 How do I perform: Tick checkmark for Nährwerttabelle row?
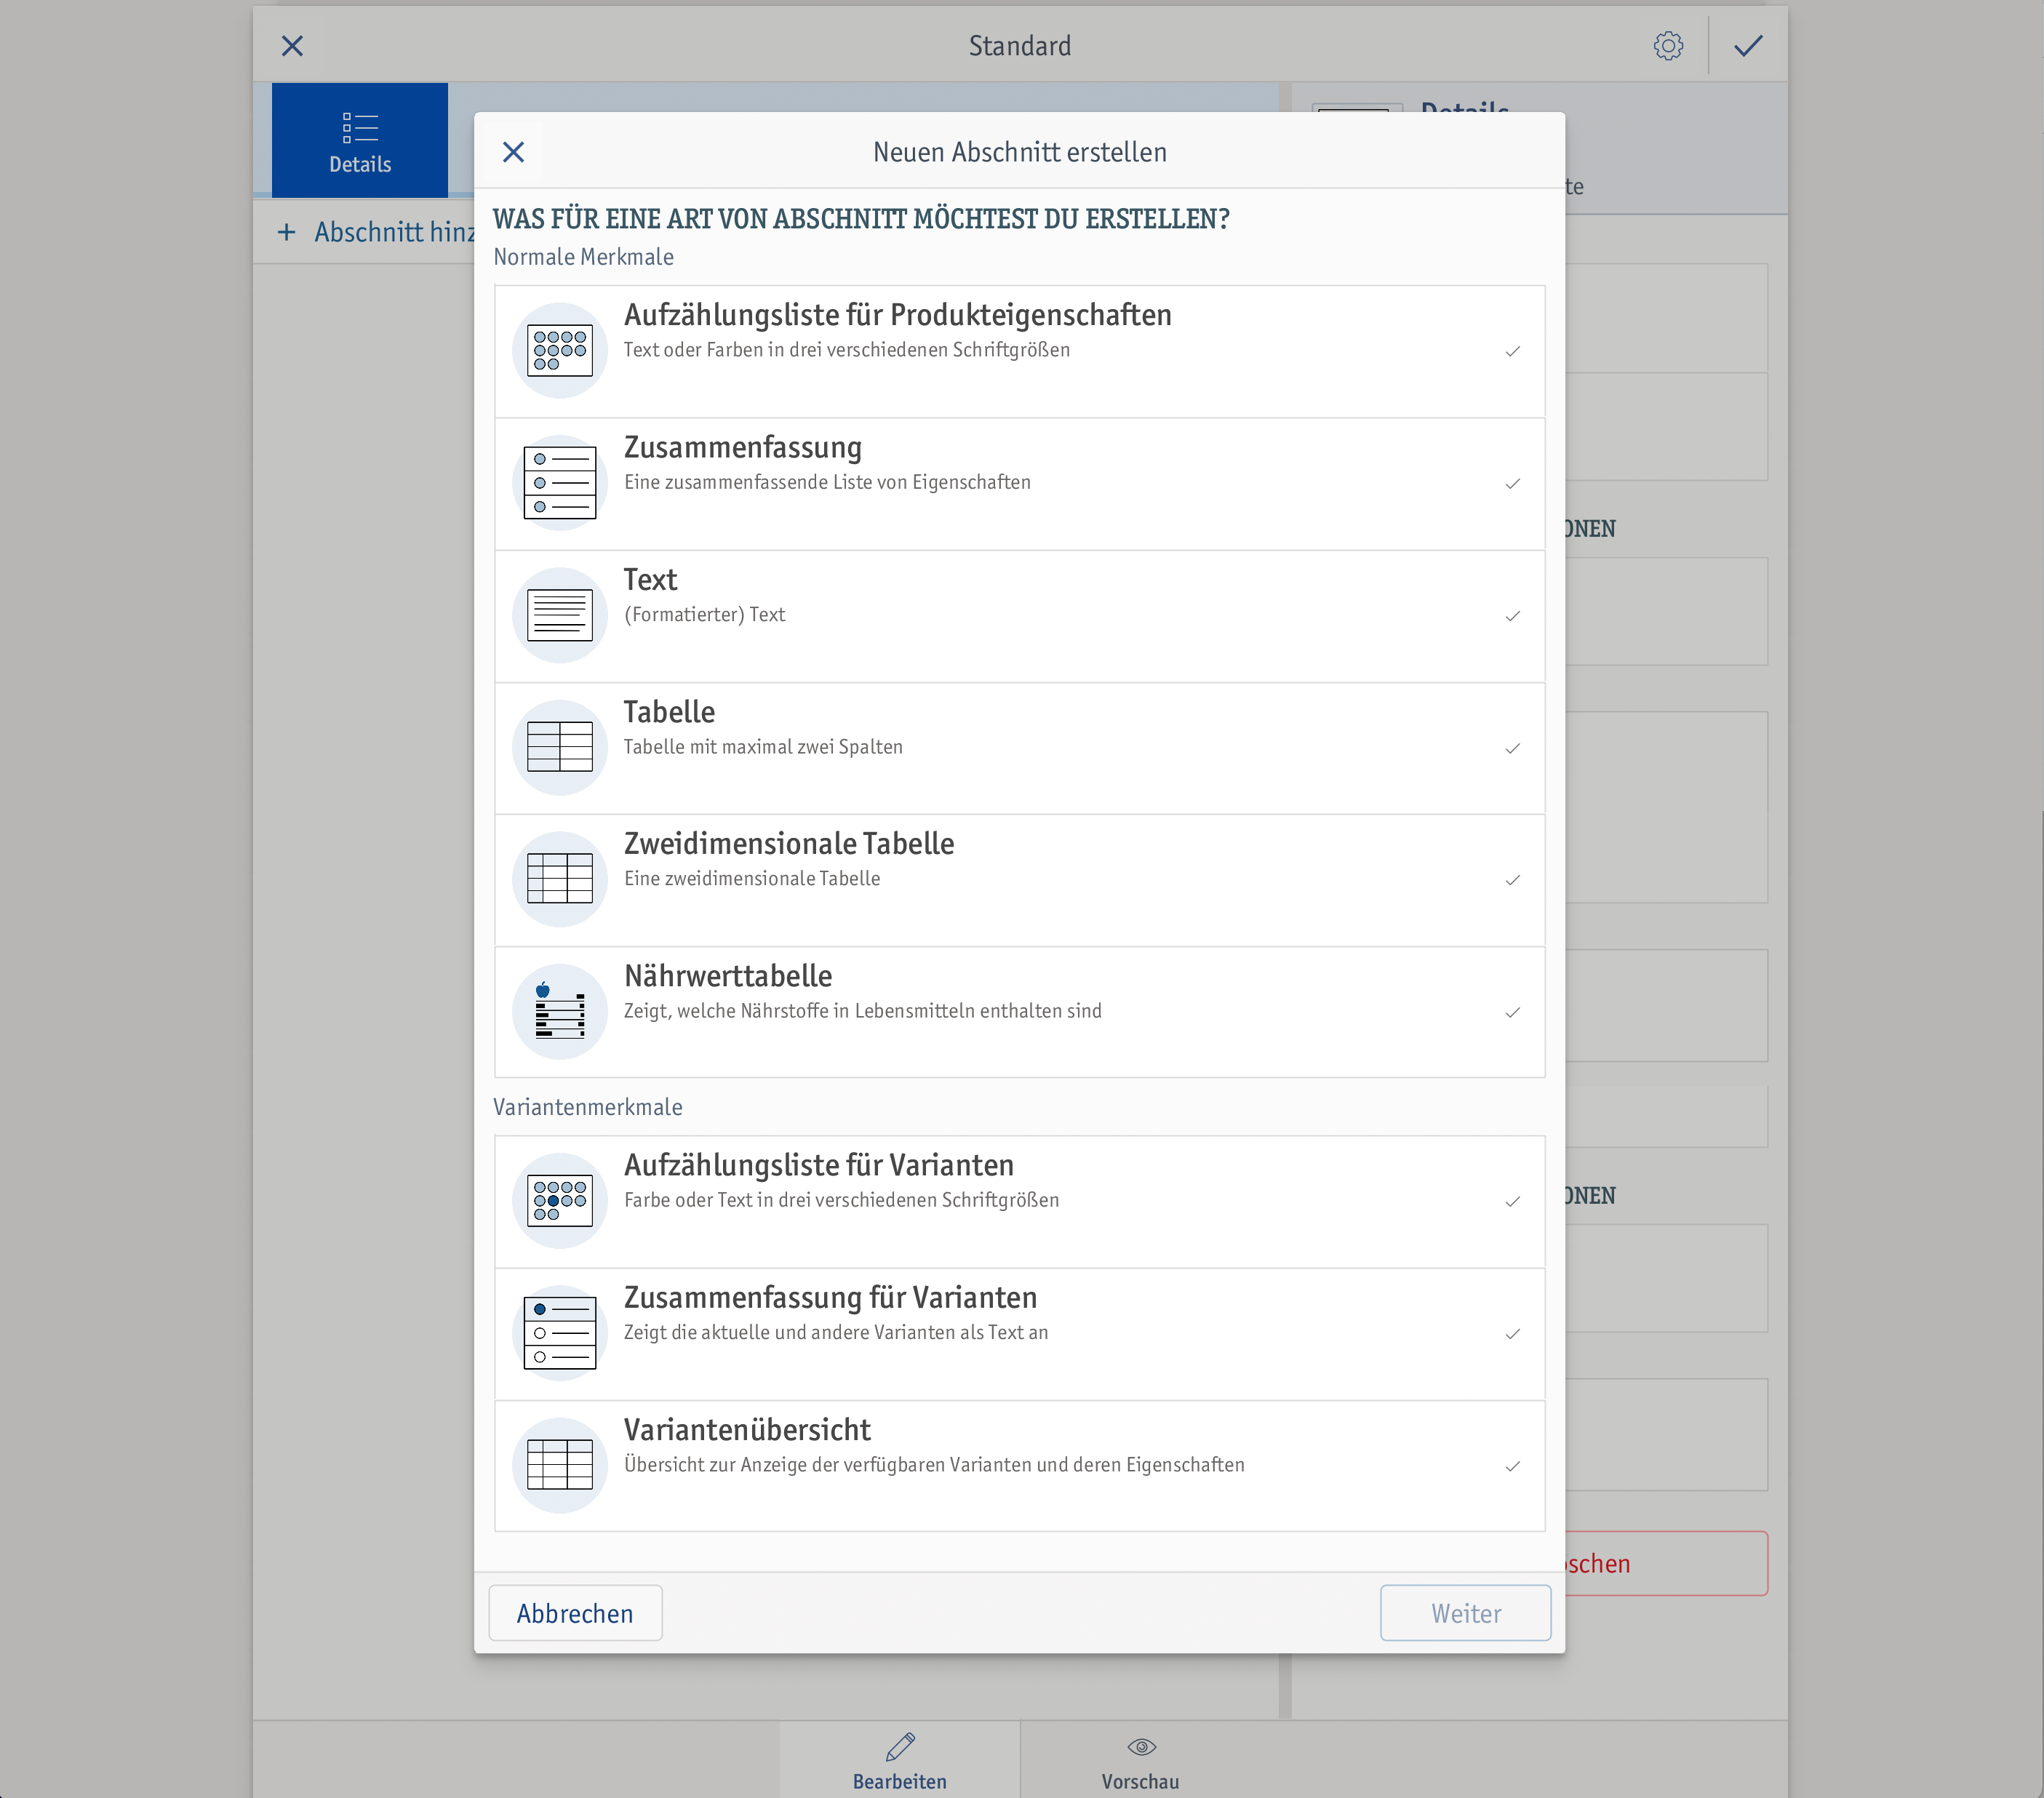[x=1513, y=1013]
